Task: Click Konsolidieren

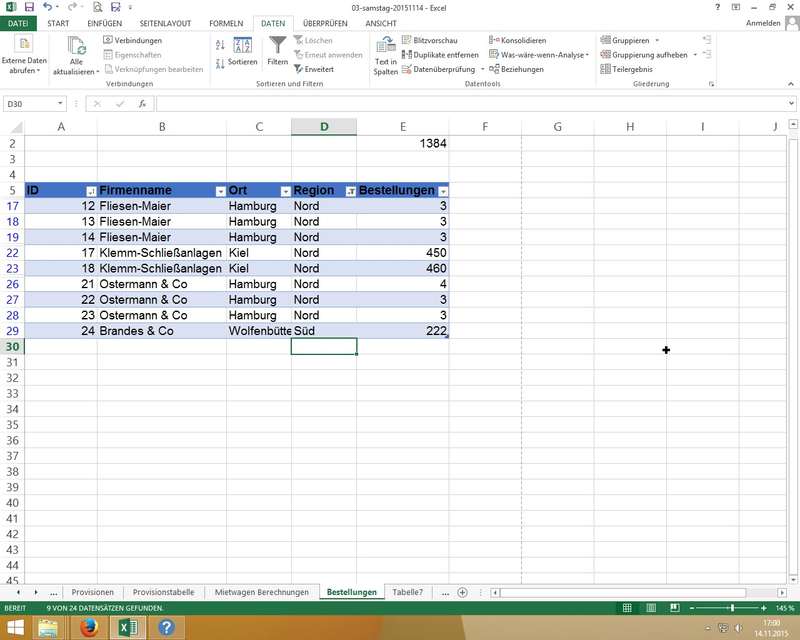Action: click(x=517, y=40)
